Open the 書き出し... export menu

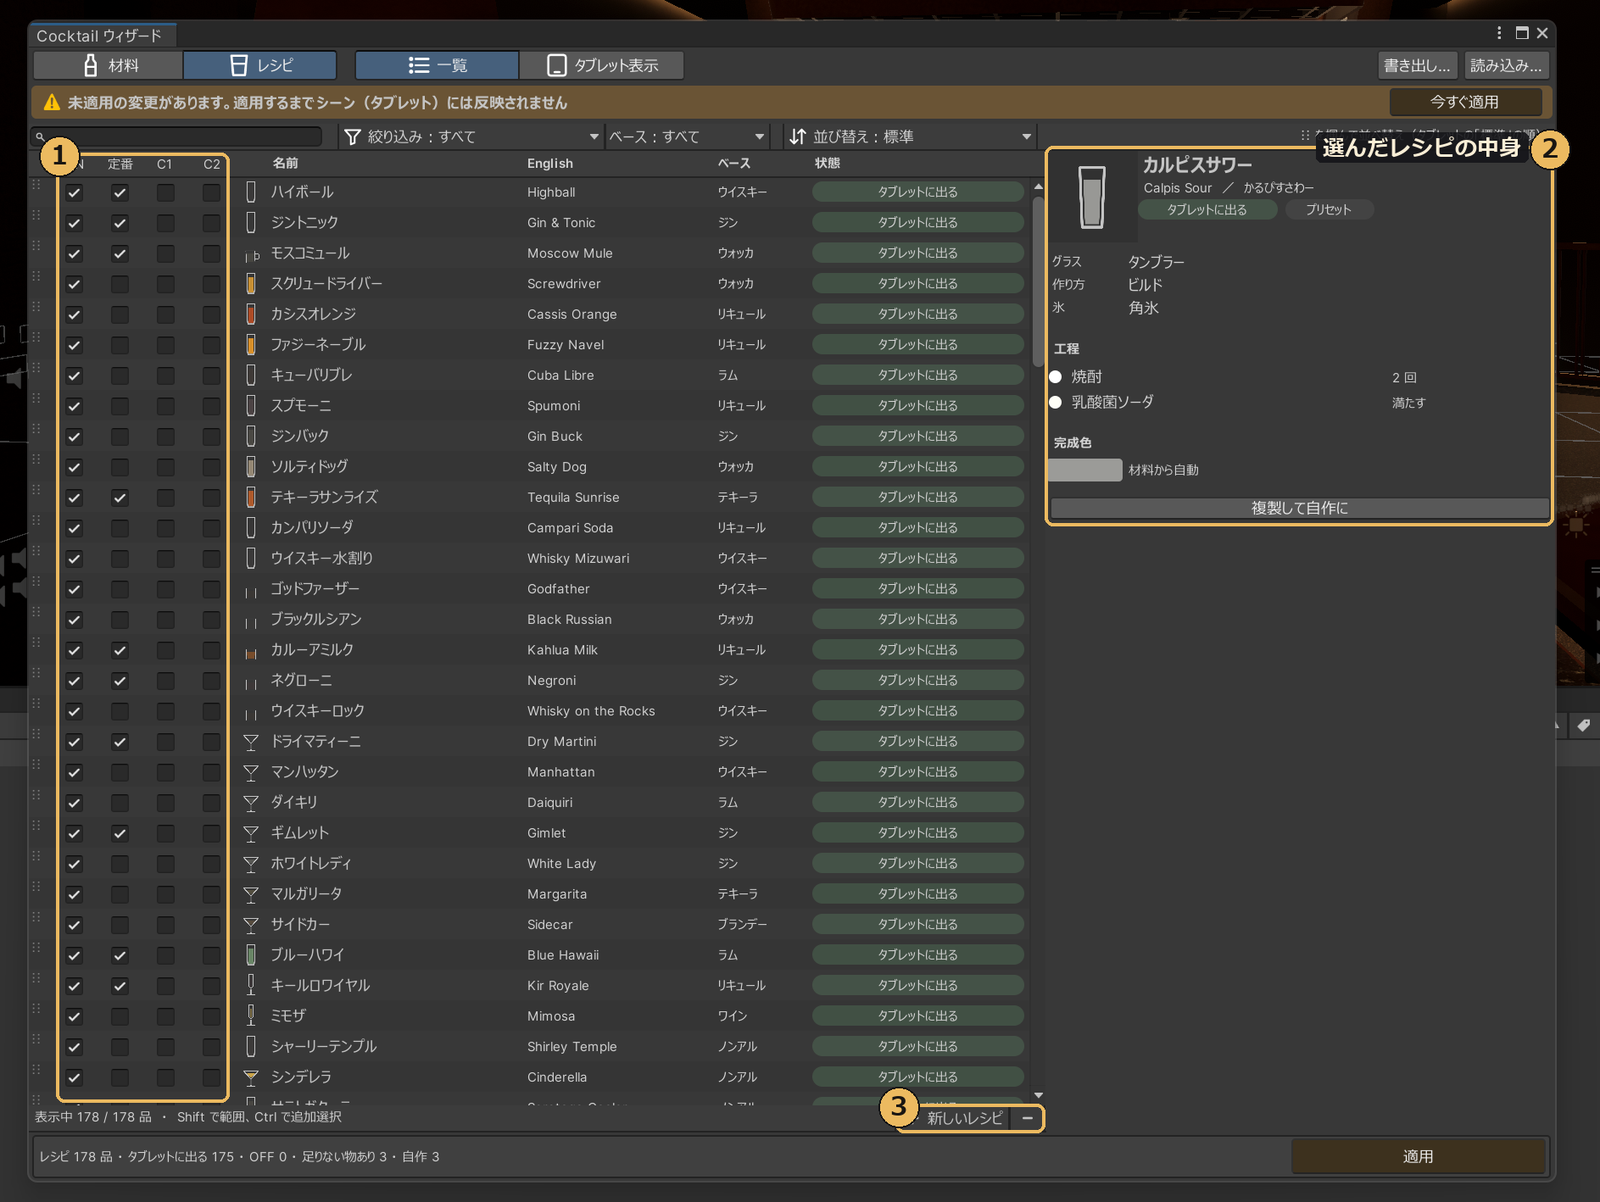point(1417,65)
